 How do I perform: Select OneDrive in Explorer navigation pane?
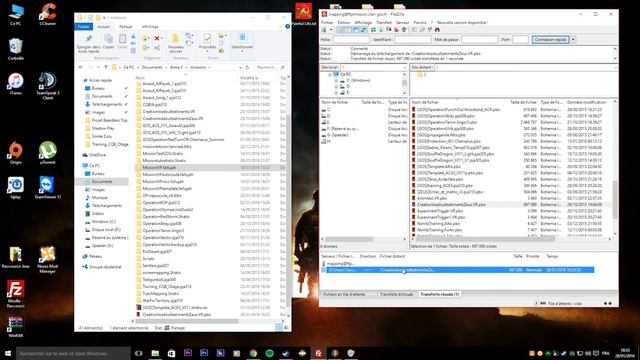[97, 155]
